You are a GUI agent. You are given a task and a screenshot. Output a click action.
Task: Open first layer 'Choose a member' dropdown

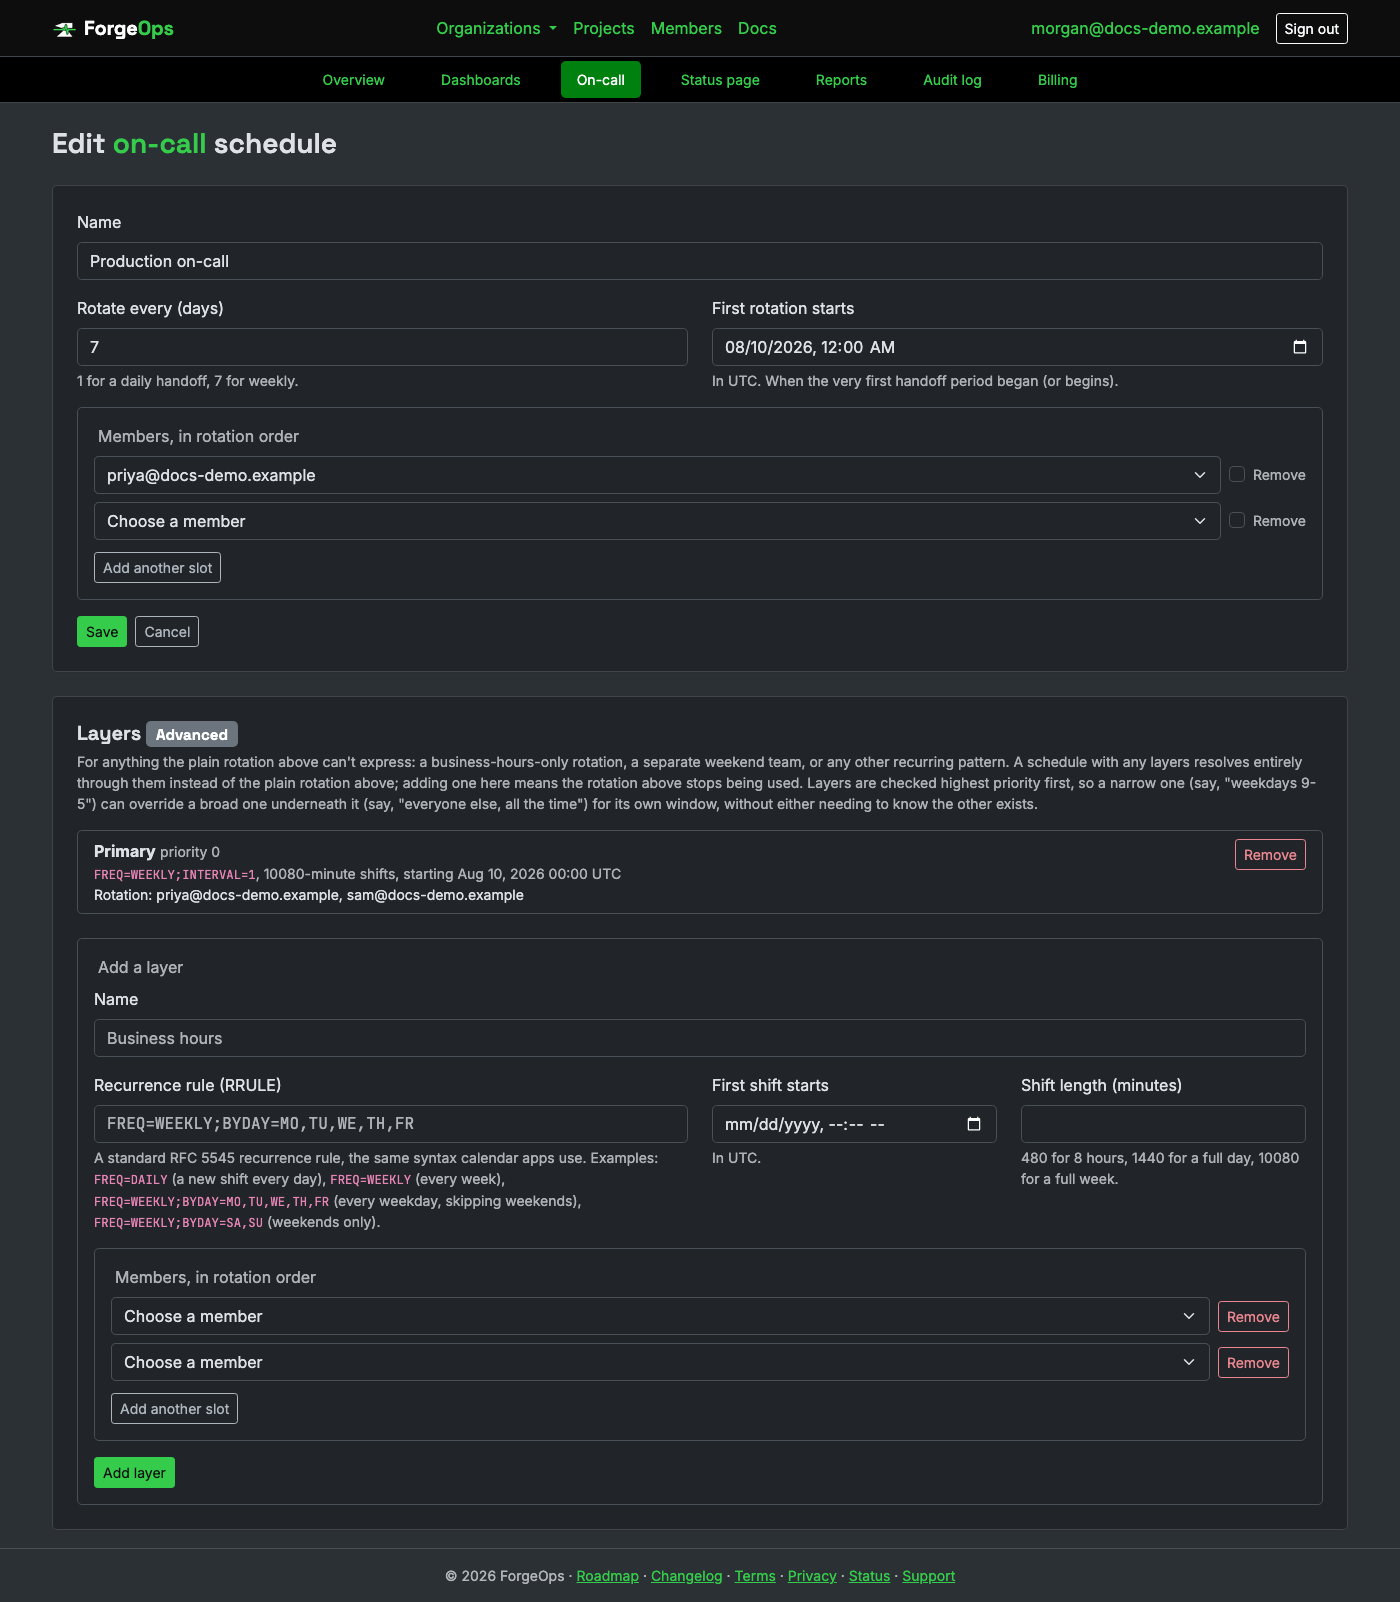pyautogui.click(x=660, y=1316)
